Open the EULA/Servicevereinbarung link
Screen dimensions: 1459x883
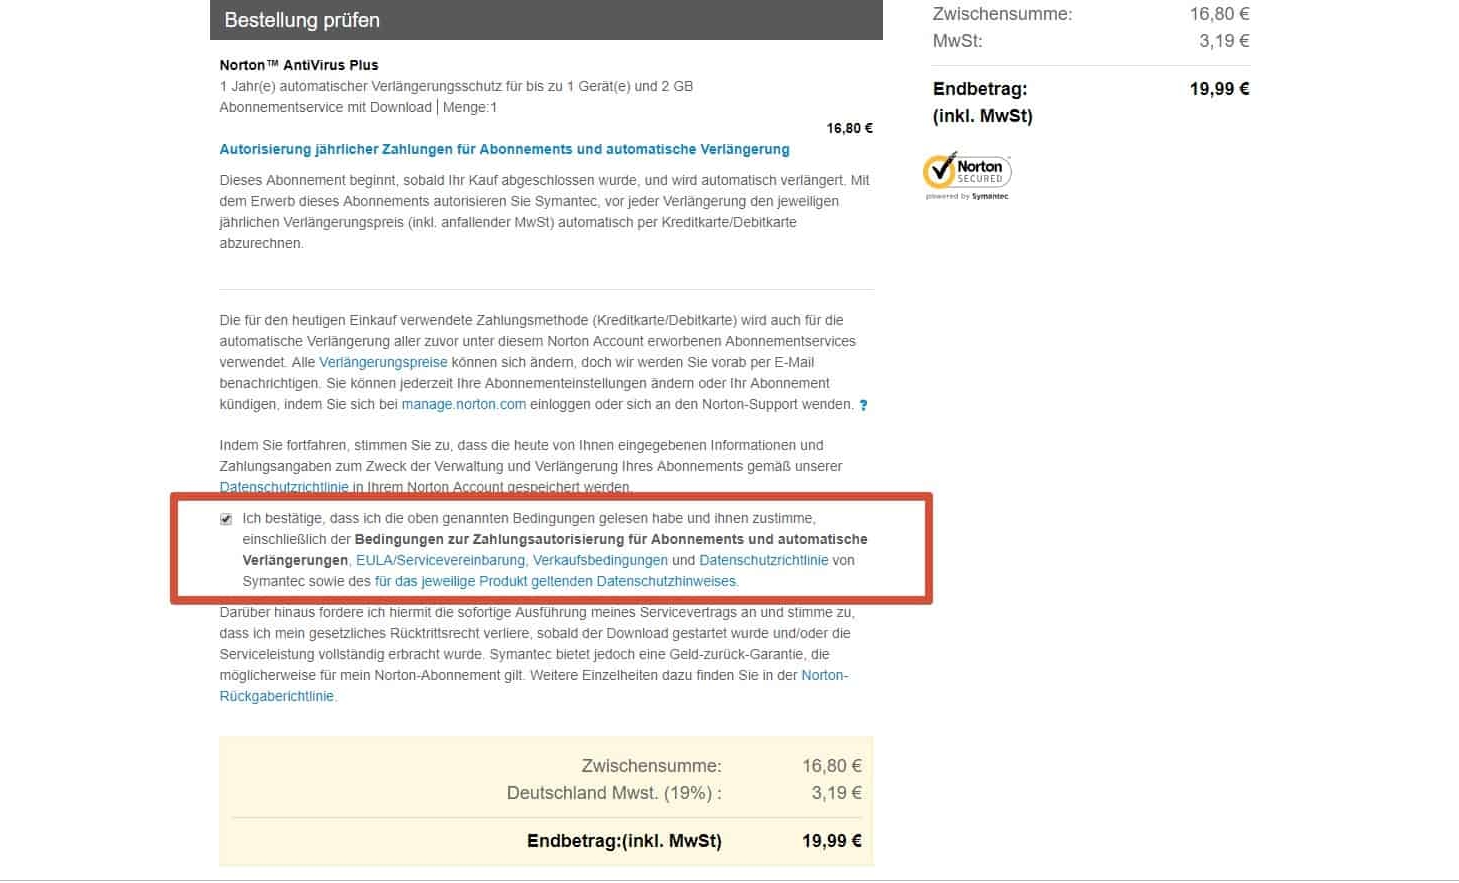[440, 560]
